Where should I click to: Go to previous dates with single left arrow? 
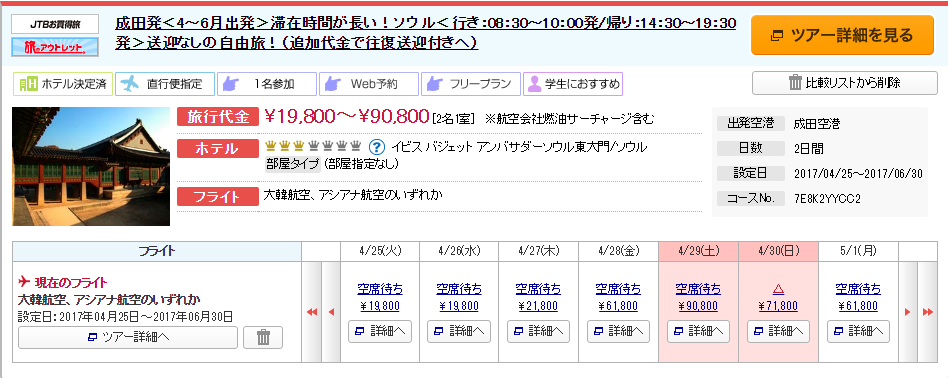click(x=331, y=312)
